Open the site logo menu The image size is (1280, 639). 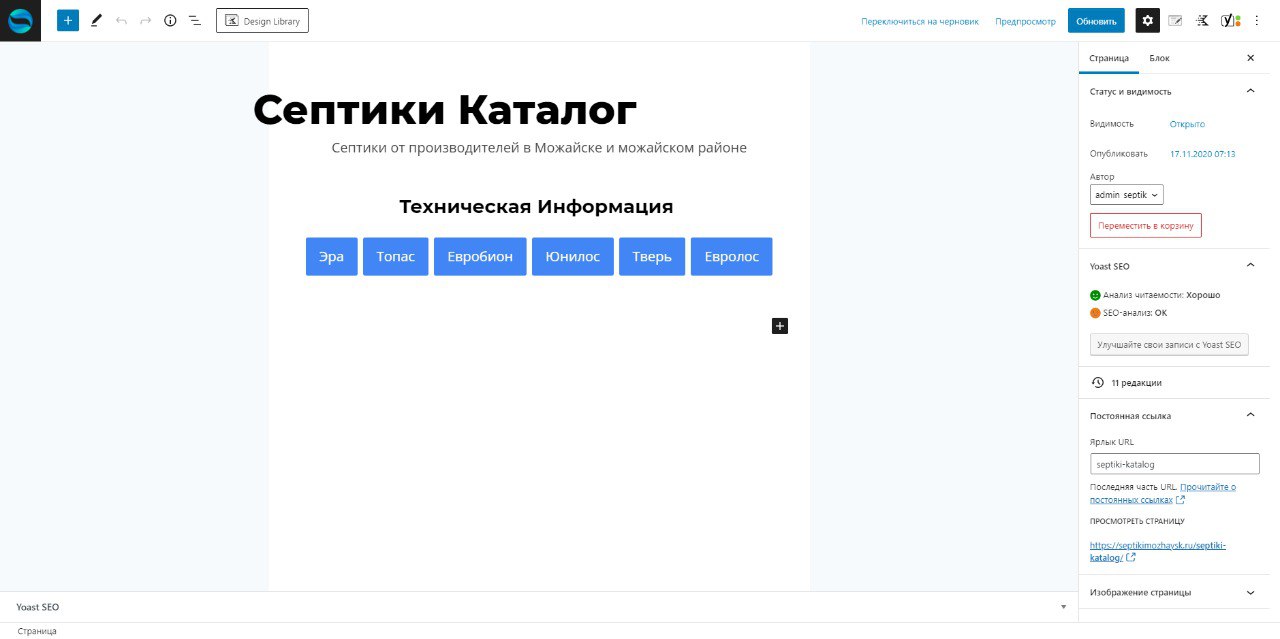click(20, 20)
